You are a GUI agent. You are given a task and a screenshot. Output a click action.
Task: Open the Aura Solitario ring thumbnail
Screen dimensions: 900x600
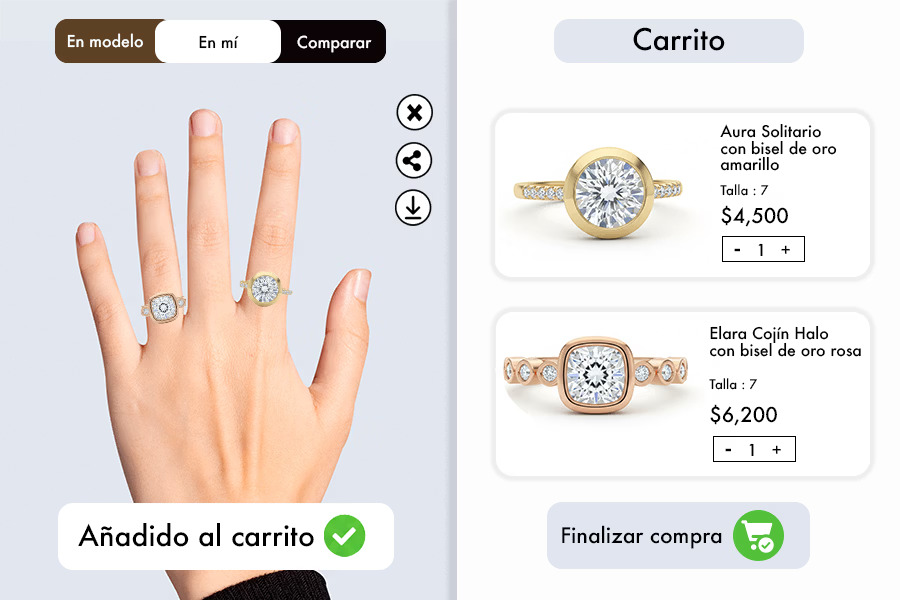coord(598,193)
